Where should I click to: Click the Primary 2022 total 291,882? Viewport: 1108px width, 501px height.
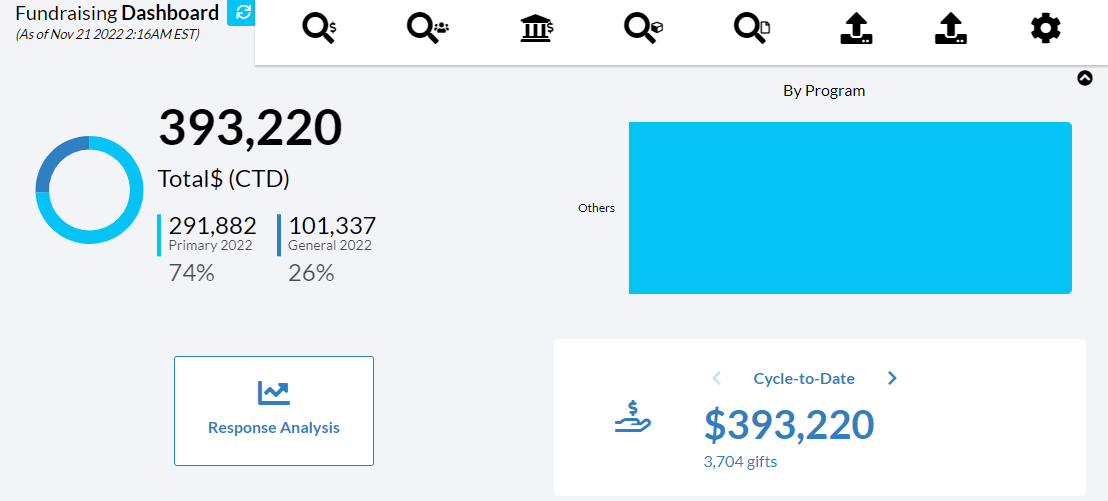click(x=212, y=226)
